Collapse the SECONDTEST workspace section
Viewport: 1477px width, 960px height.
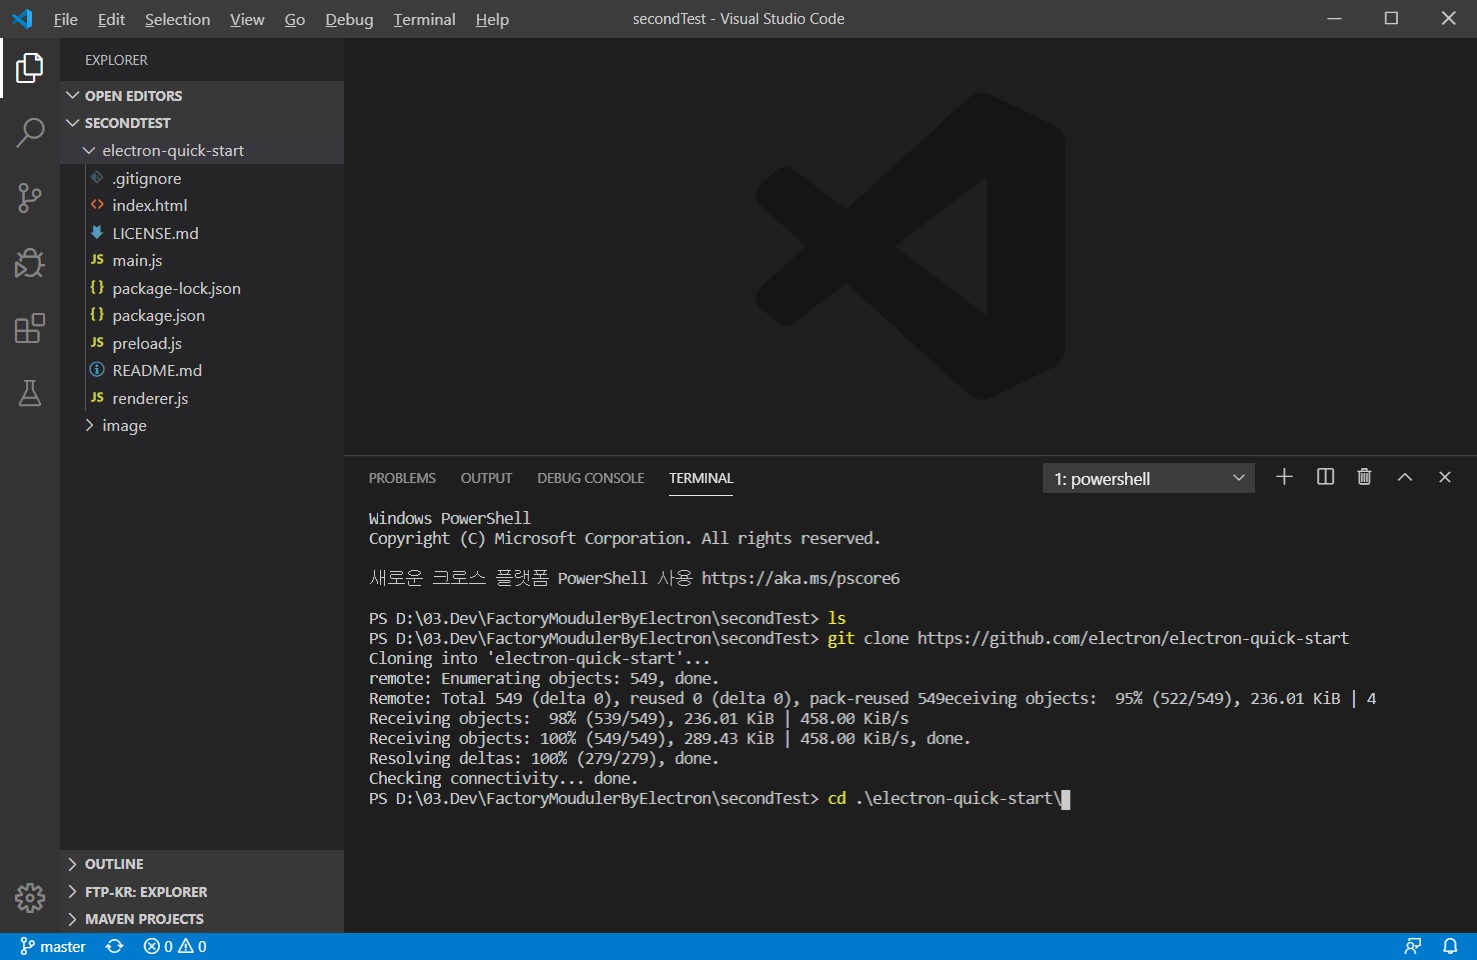pos(202,123)
